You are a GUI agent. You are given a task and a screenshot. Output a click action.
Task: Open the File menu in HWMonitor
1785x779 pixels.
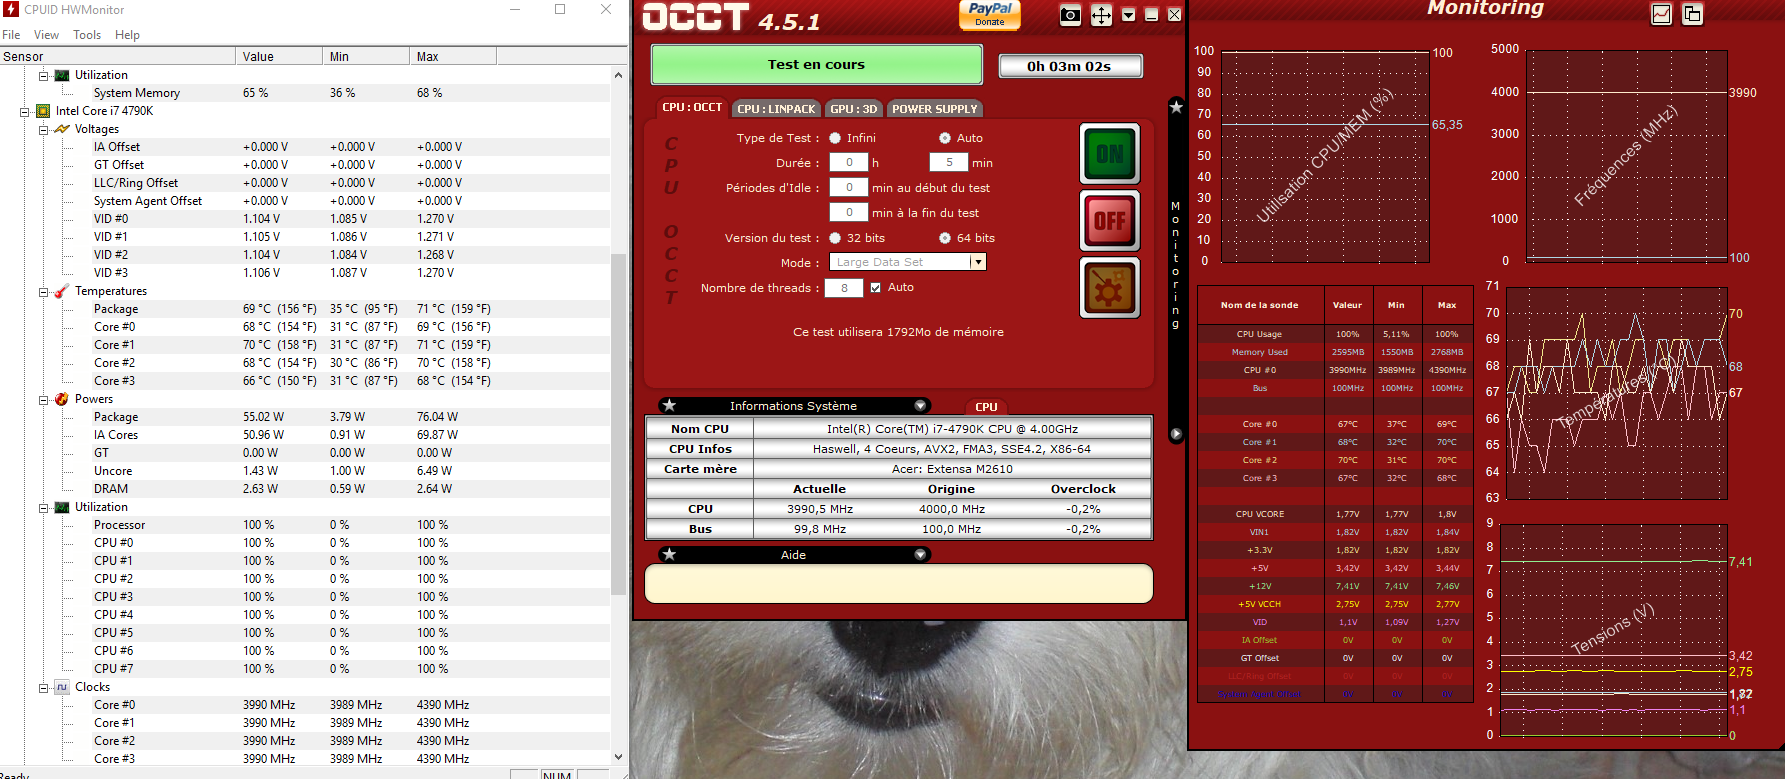pyautogui.click(x=11, y=34)
